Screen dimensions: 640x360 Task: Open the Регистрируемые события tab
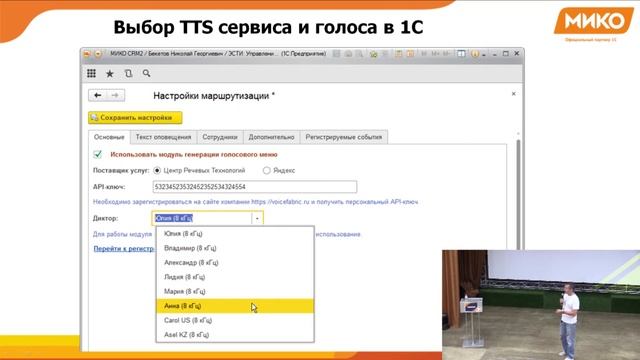pos(344,137)
